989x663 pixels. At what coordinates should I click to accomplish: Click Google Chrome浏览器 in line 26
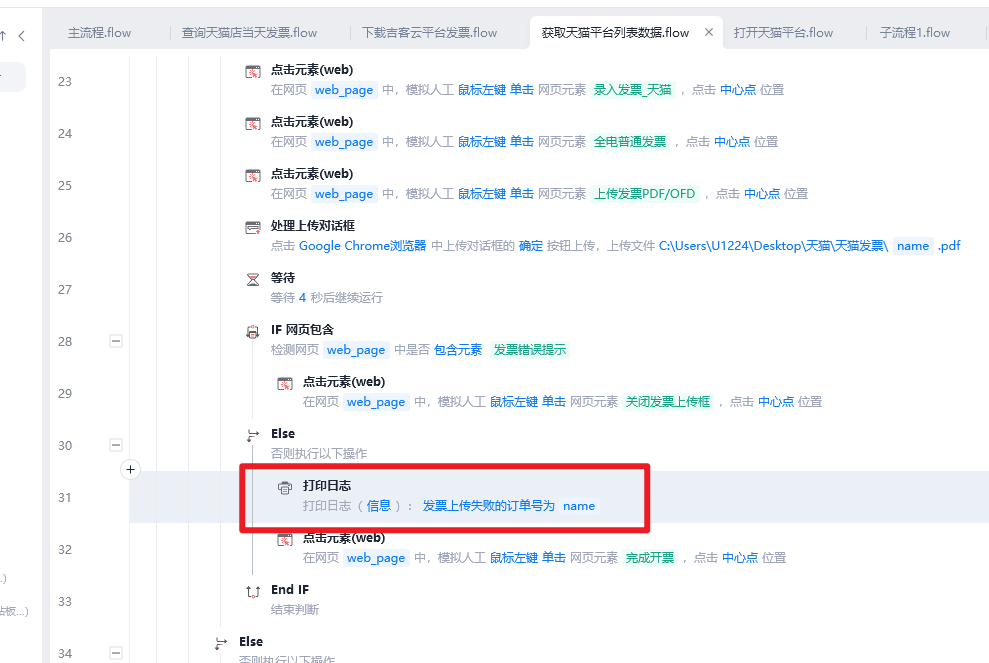[363, 246]
